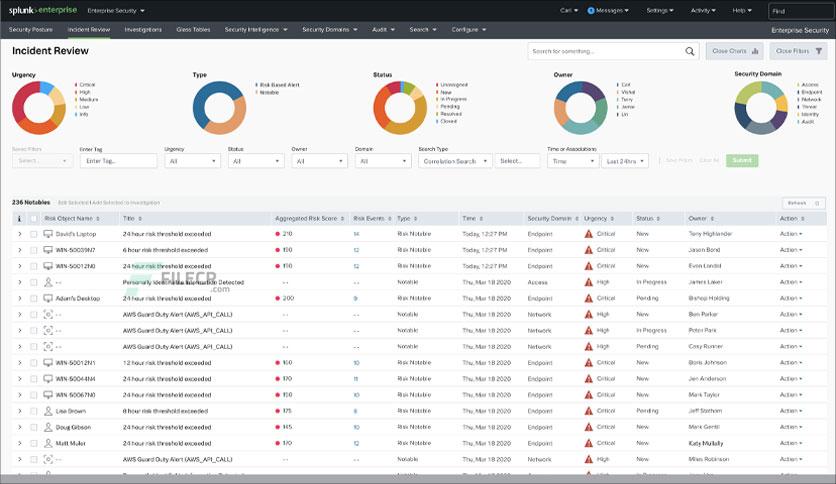Open the Glass Tables tab
This screenshot has width=836, height=484.
[193, 30]
